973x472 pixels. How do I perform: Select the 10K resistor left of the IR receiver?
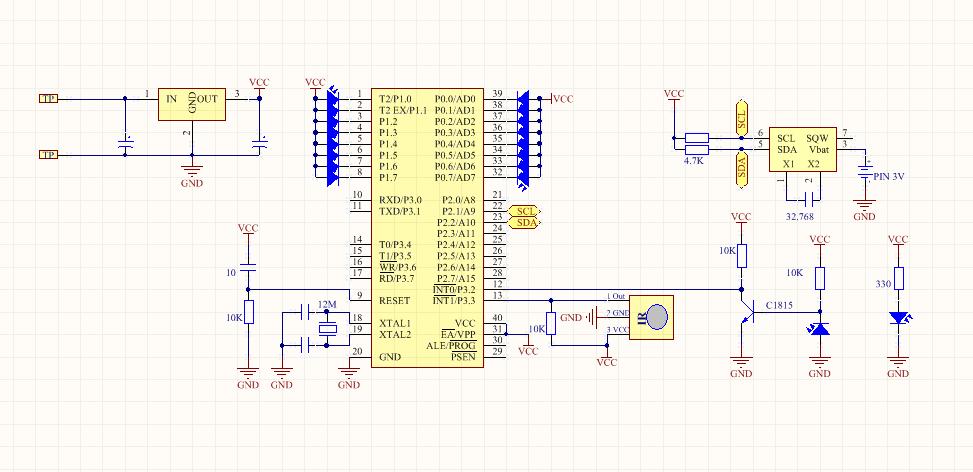point(550,323)
